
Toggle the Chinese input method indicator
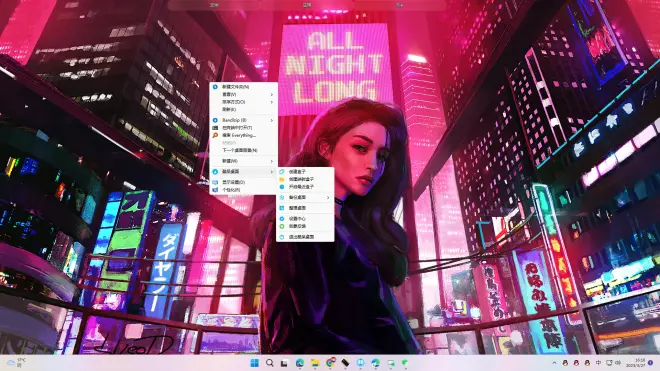point(598,363)
